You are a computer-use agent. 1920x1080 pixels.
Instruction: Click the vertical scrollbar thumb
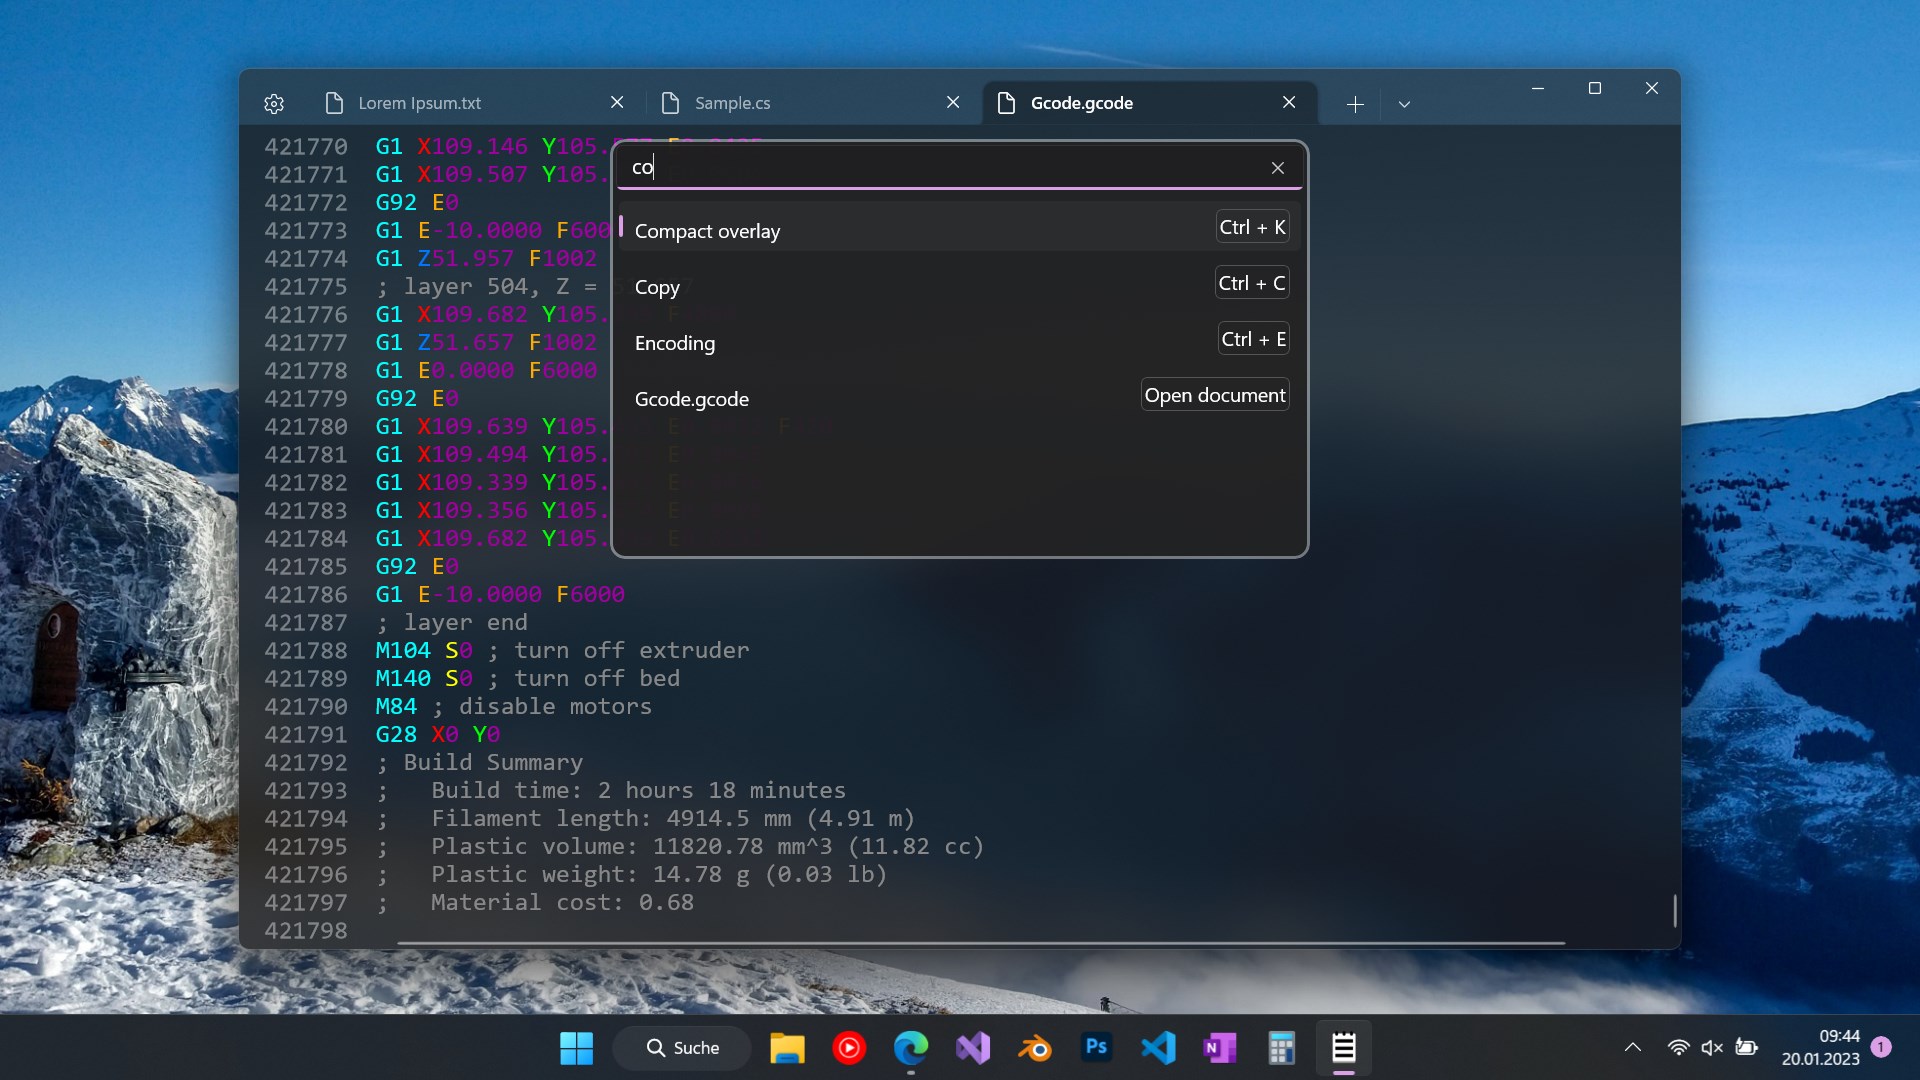pyautogui.click(x=1674, y=909)
